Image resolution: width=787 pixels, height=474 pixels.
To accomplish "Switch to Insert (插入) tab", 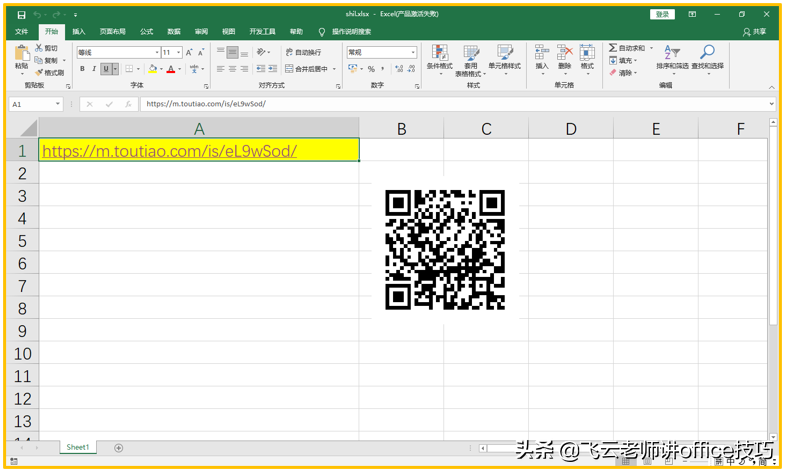I will pyautogui.click(x=79, y=32).
